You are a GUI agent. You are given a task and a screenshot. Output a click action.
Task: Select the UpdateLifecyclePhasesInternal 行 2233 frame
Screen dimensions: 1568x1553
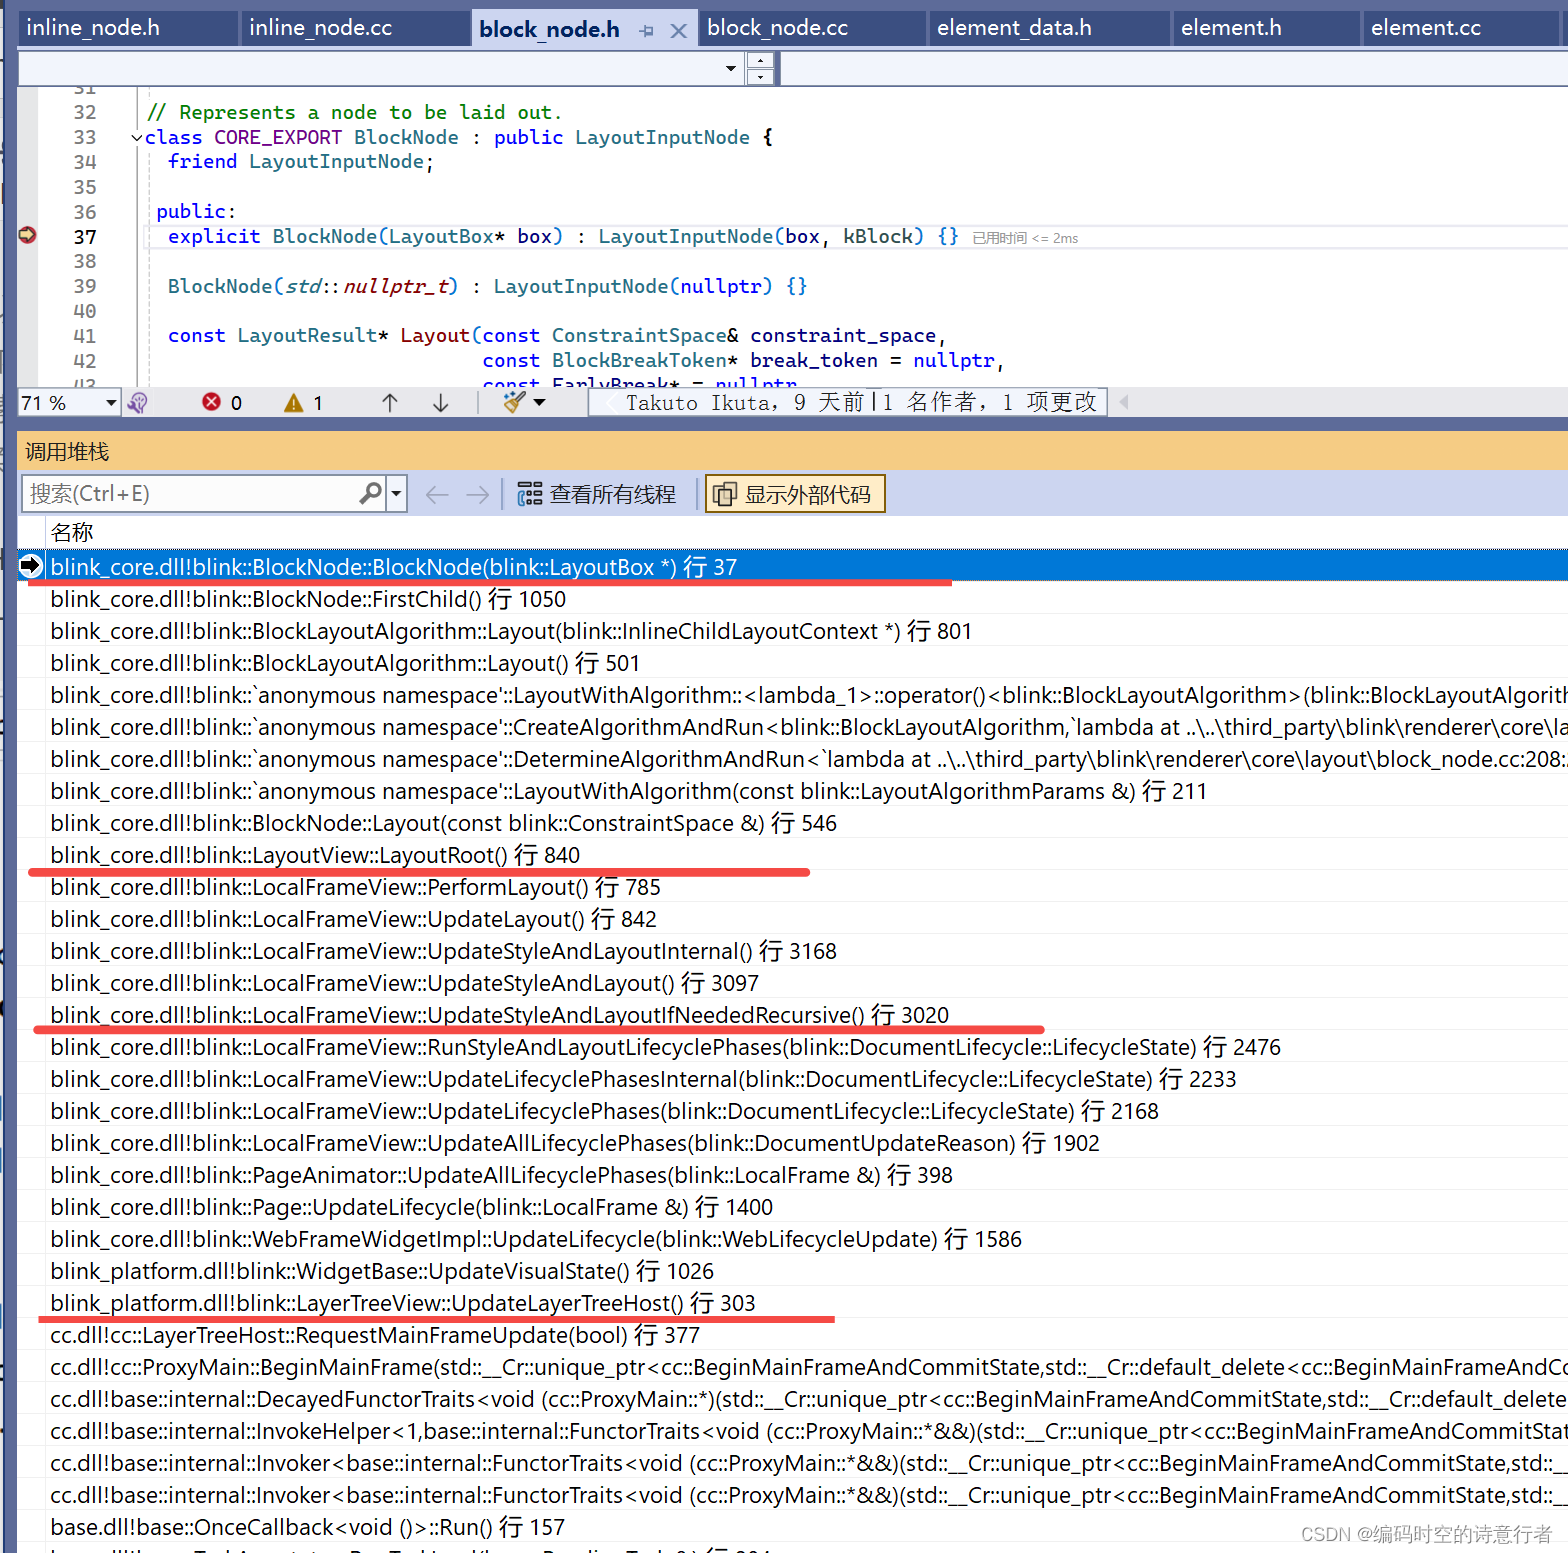(807, 1079)
